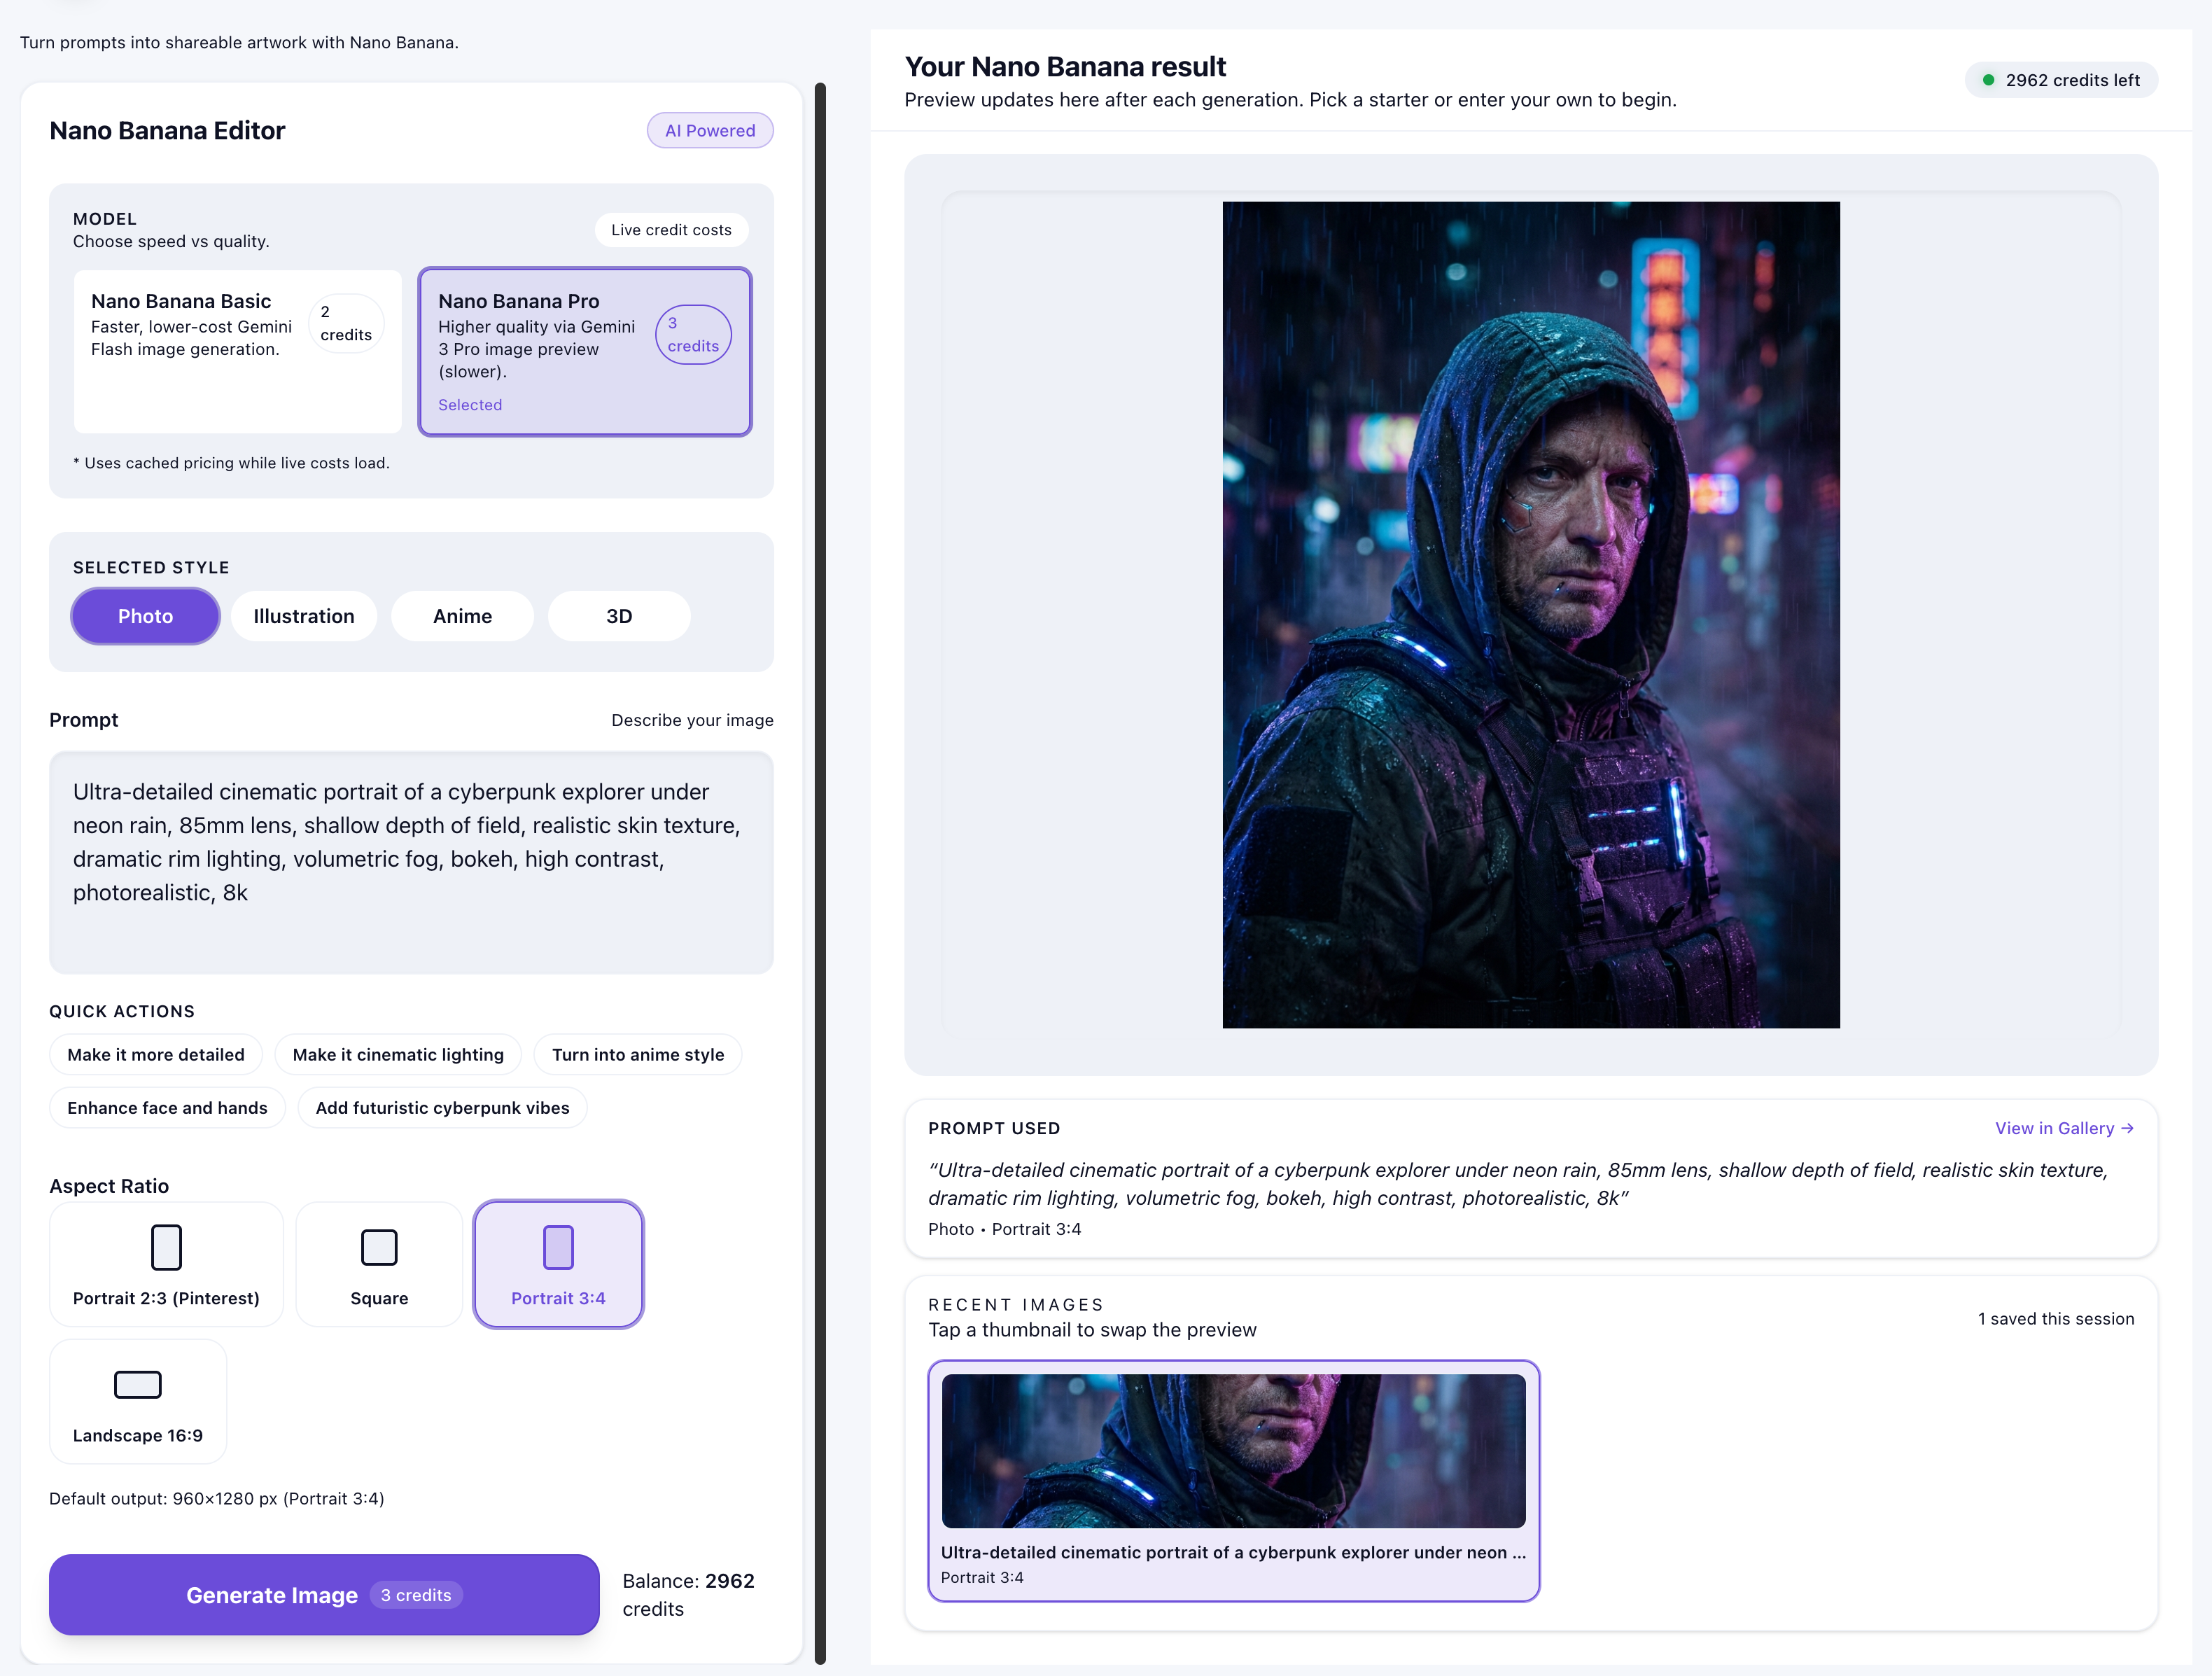Click the green status dot beside credits left
Image resolution: width=2212 pixels, height=1676 pixels.
[1988, 80]
